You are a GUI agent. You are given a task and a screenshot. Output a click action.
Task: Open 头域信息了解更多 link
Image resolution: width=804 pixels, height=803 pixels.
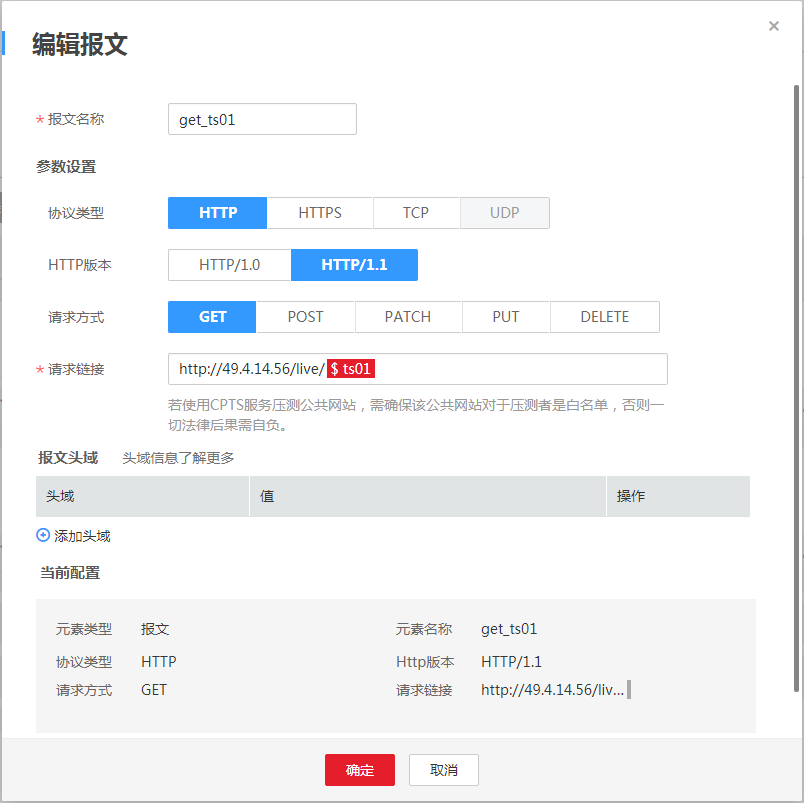(x=178, y=458)
